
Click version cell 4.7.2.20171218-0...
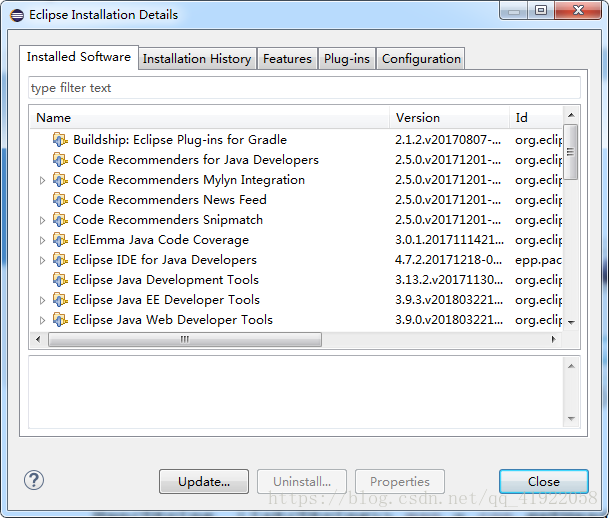click(x=449, y=260)
